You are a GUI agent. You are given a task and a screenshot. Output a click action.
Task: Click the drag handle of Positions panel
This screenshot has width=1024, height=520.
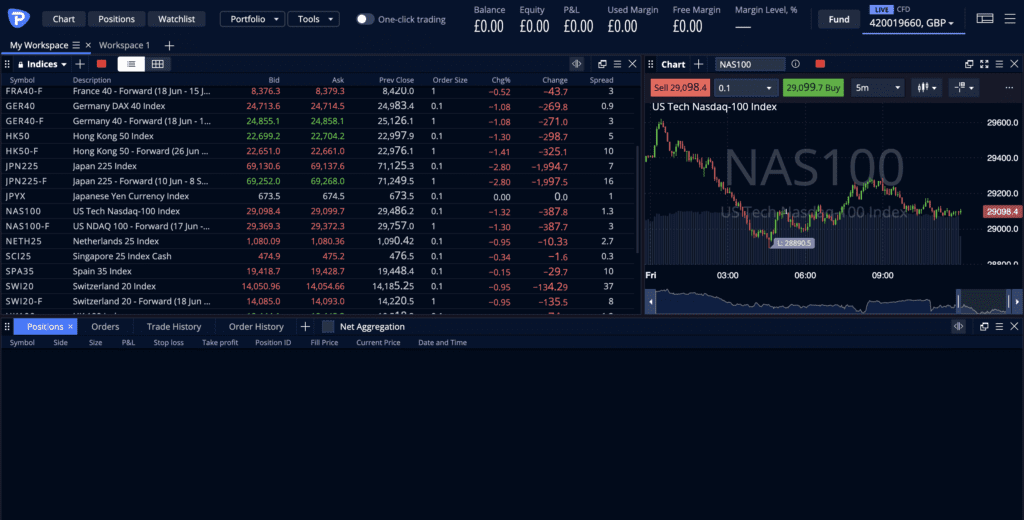8,327
